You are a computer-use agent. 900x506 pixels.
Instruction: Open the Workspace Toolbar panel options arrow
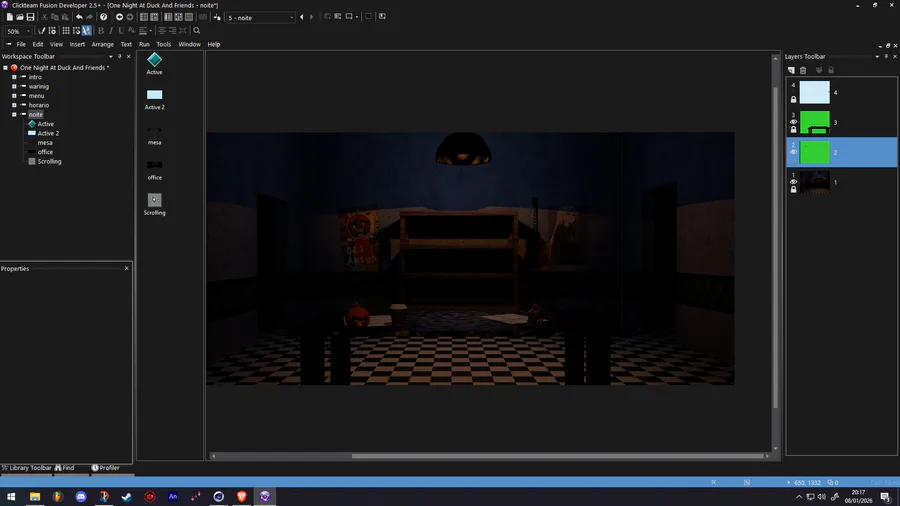click(x=111, y=56)
